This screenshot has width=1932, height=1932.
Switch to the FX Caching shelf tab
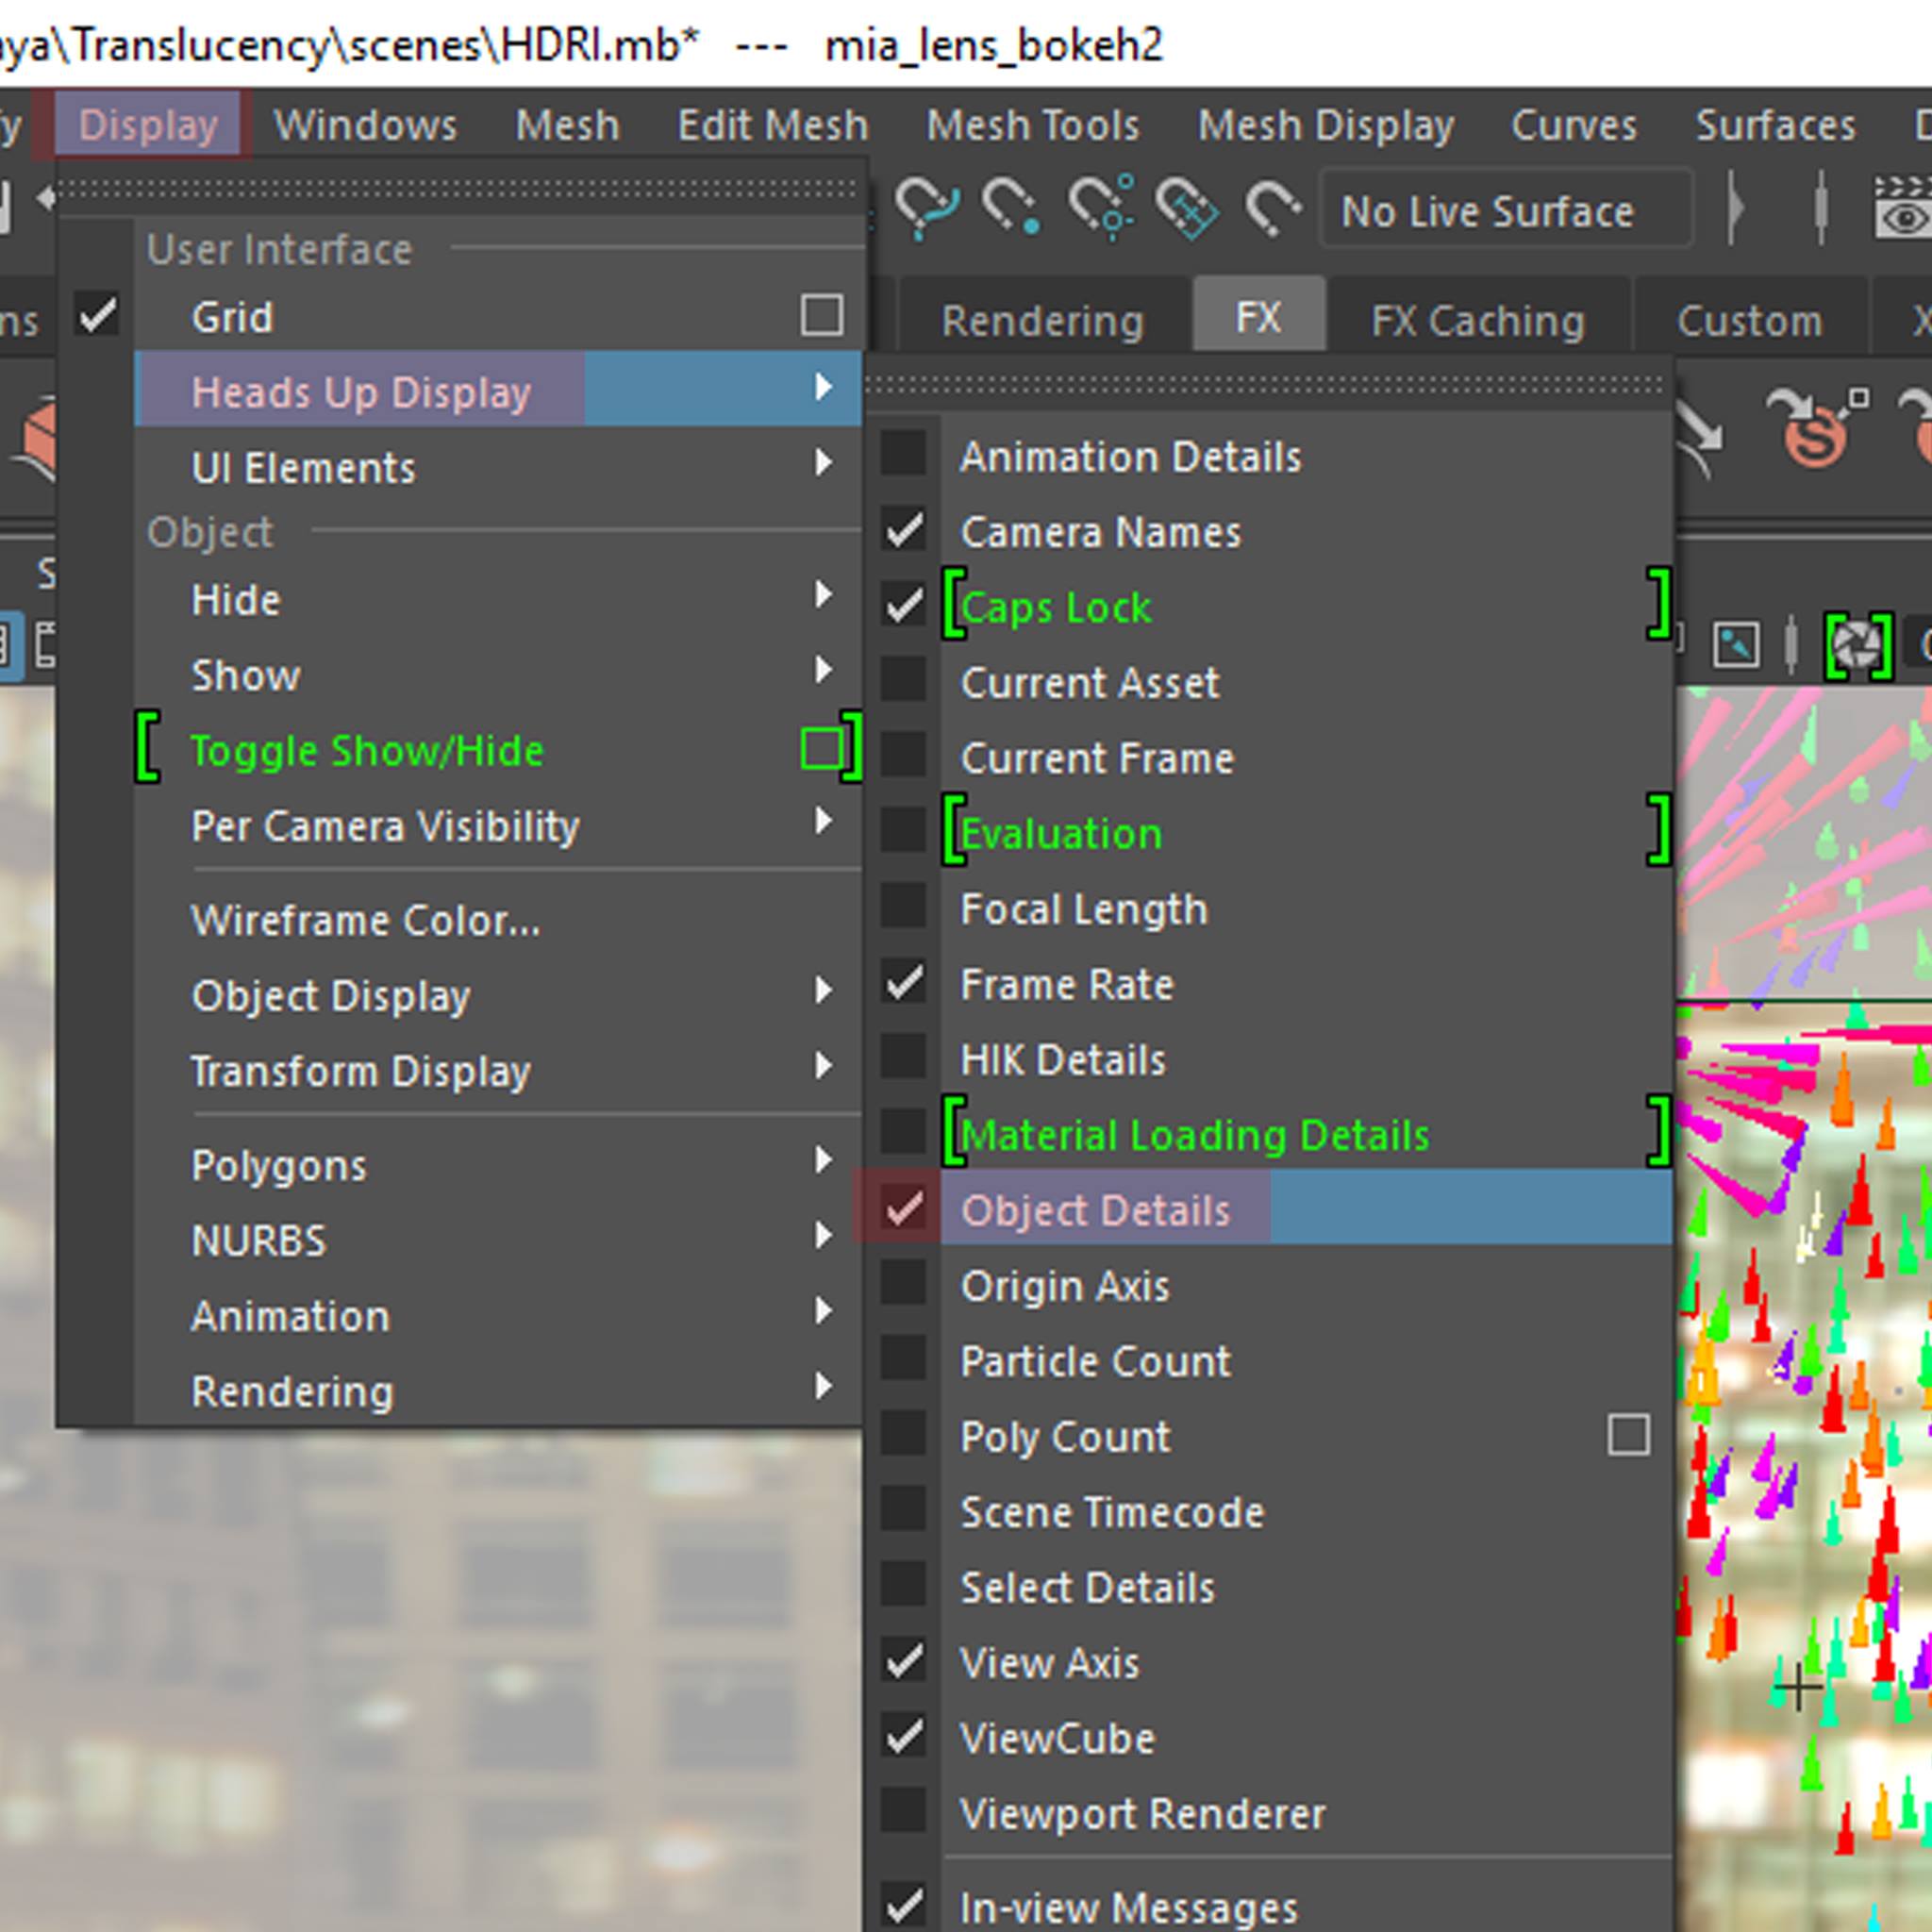[x=1477, y=321]
